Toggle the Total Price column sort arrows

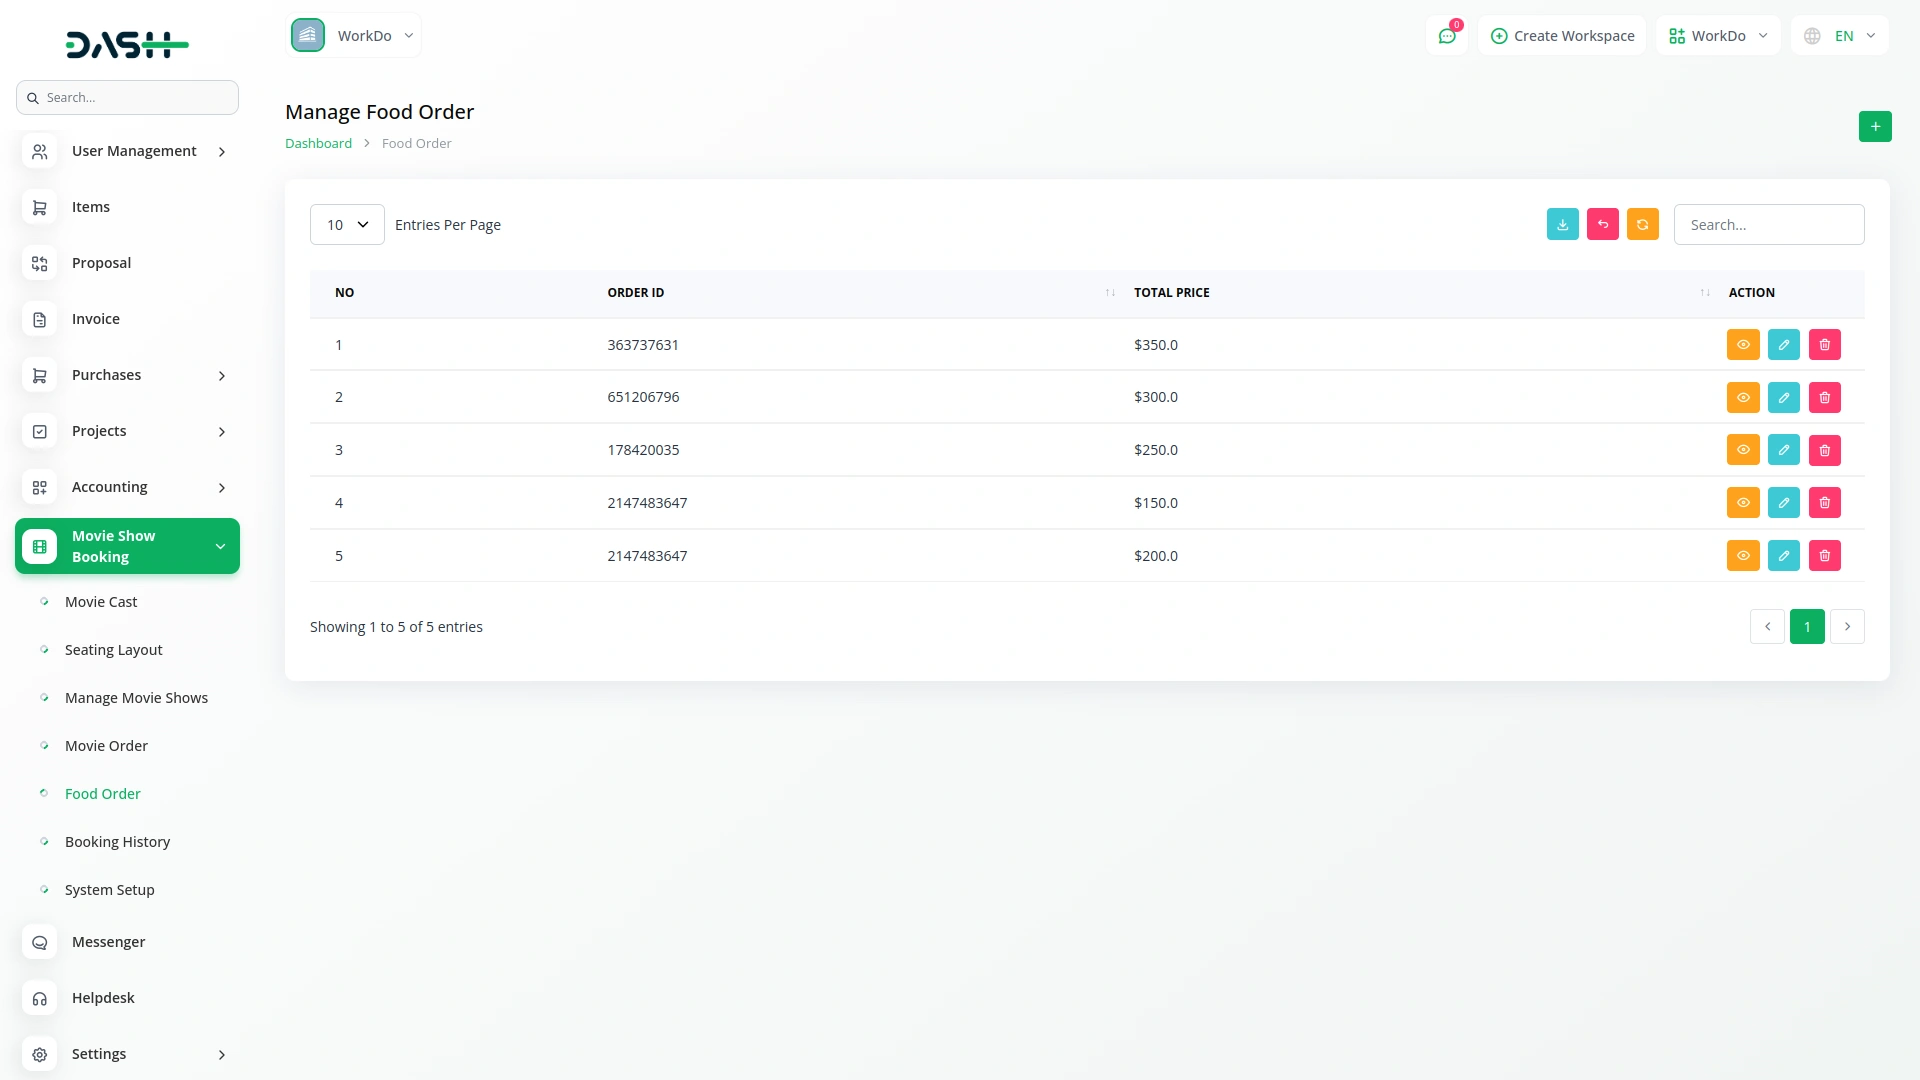(x=1109, y=292)
